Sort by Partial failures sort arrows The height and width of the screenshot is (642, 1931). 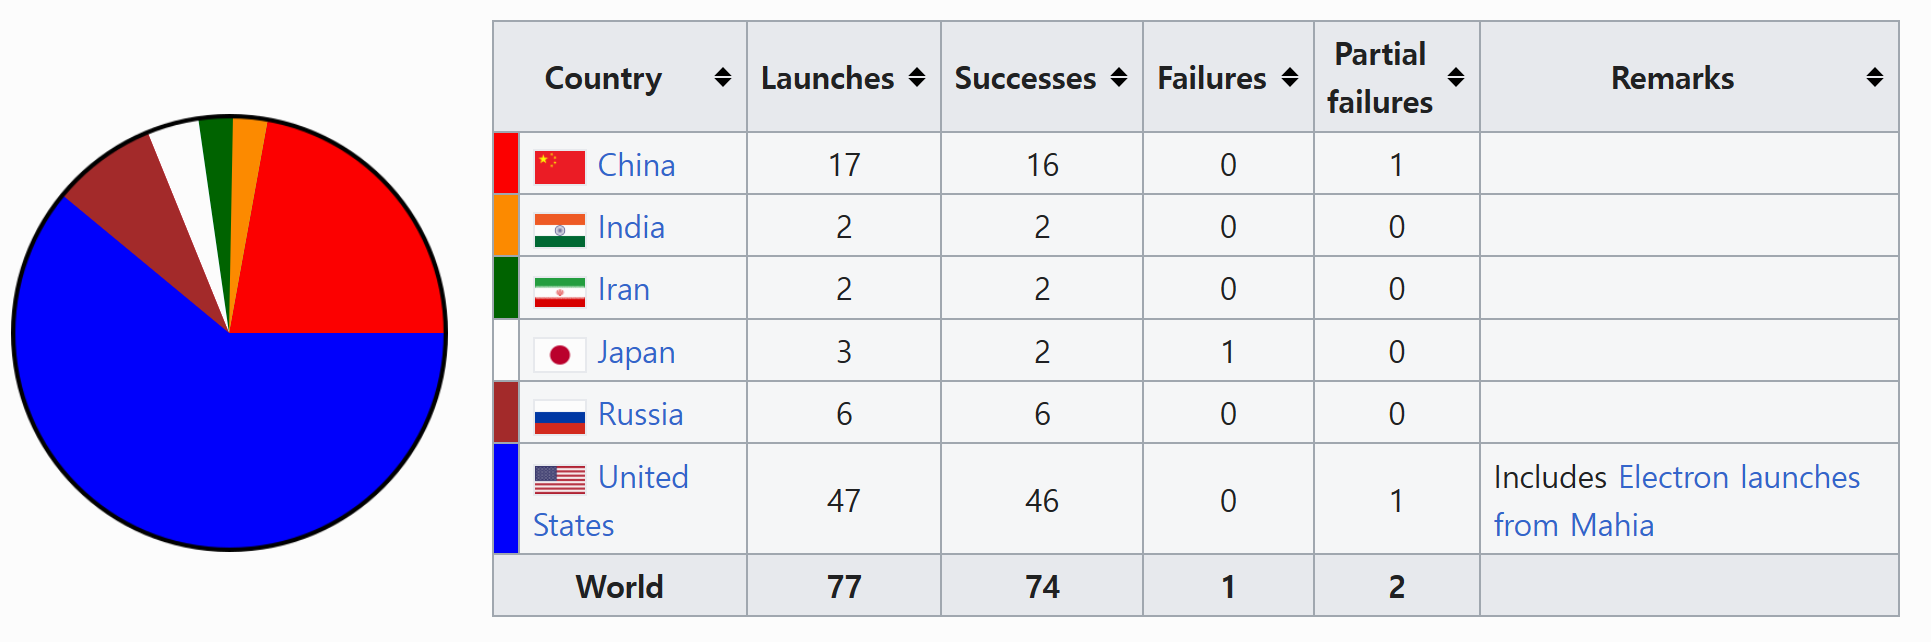click(1456, 78)
